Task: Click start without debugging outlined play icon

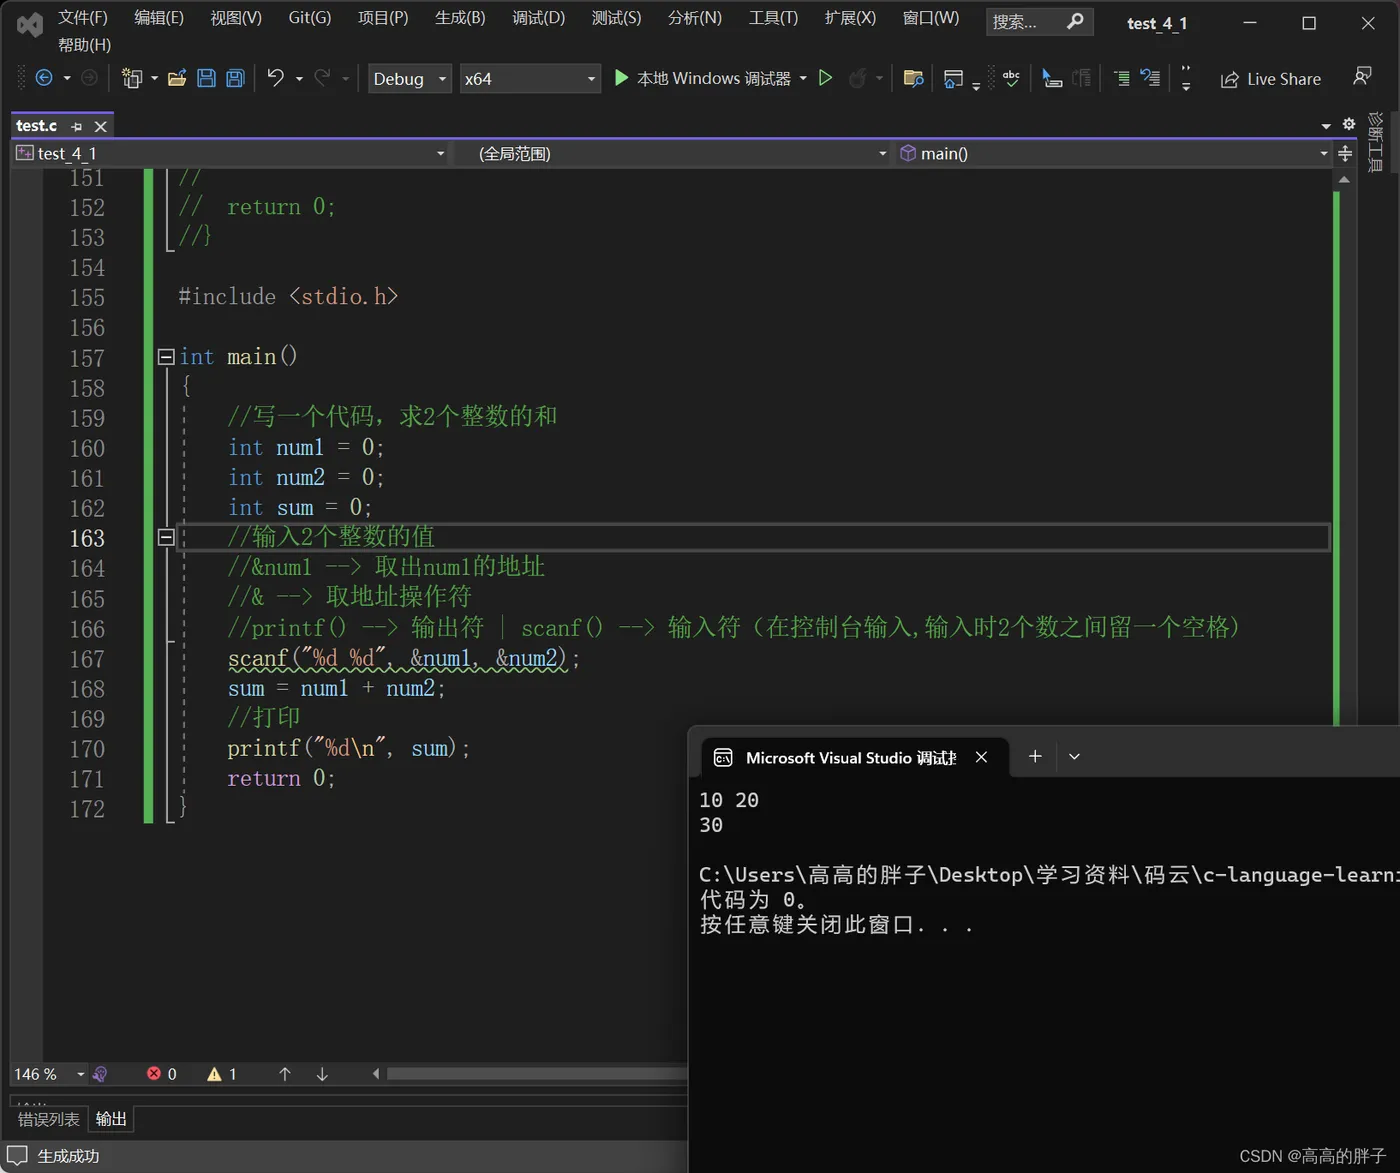Action: (825, 78)
